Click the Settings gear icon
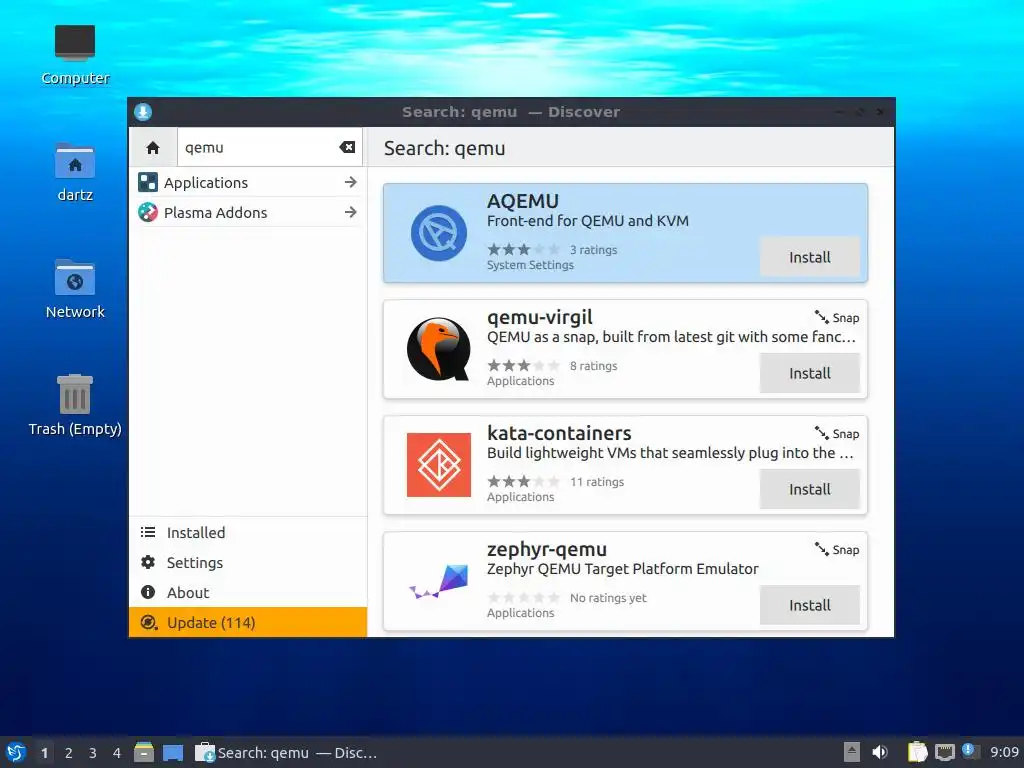This screenshot has height=768, width=1024. click(x=148, y=562)
